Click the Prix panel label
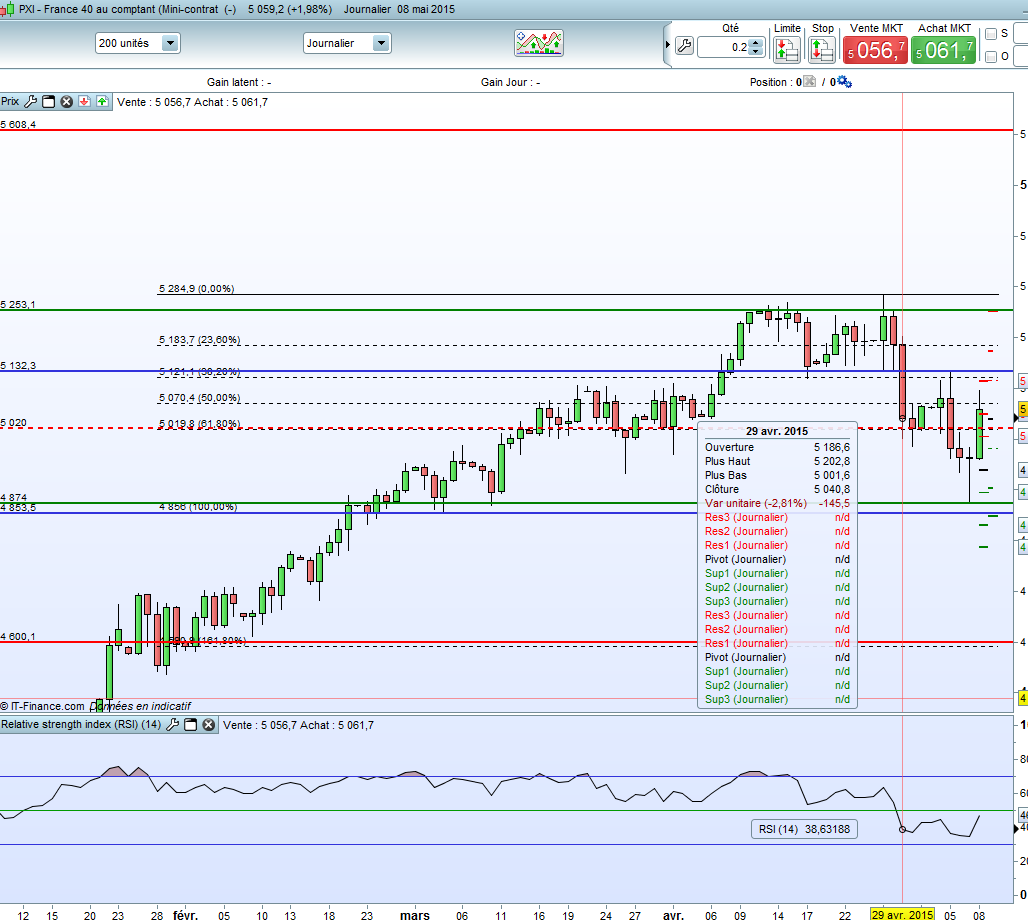 (x=10, y=101)
